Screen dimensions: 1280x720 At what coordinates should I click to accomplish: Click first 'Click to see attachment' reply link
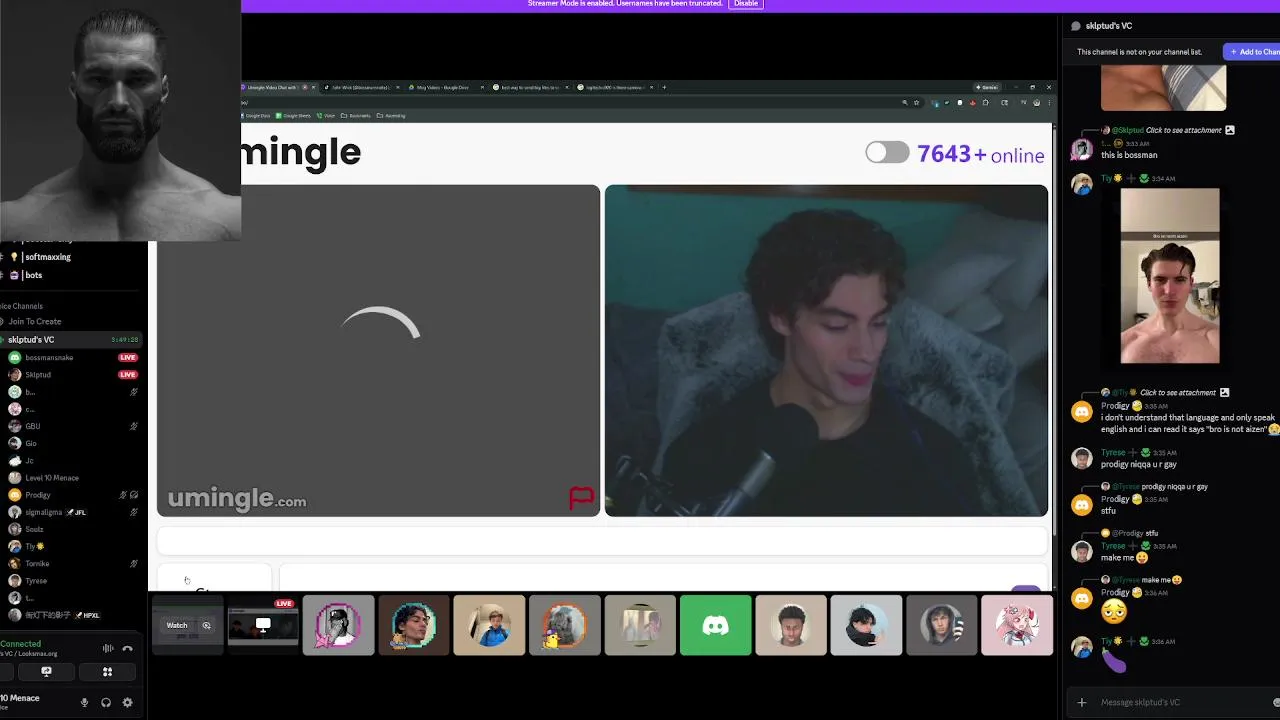tap(1183, 131)
